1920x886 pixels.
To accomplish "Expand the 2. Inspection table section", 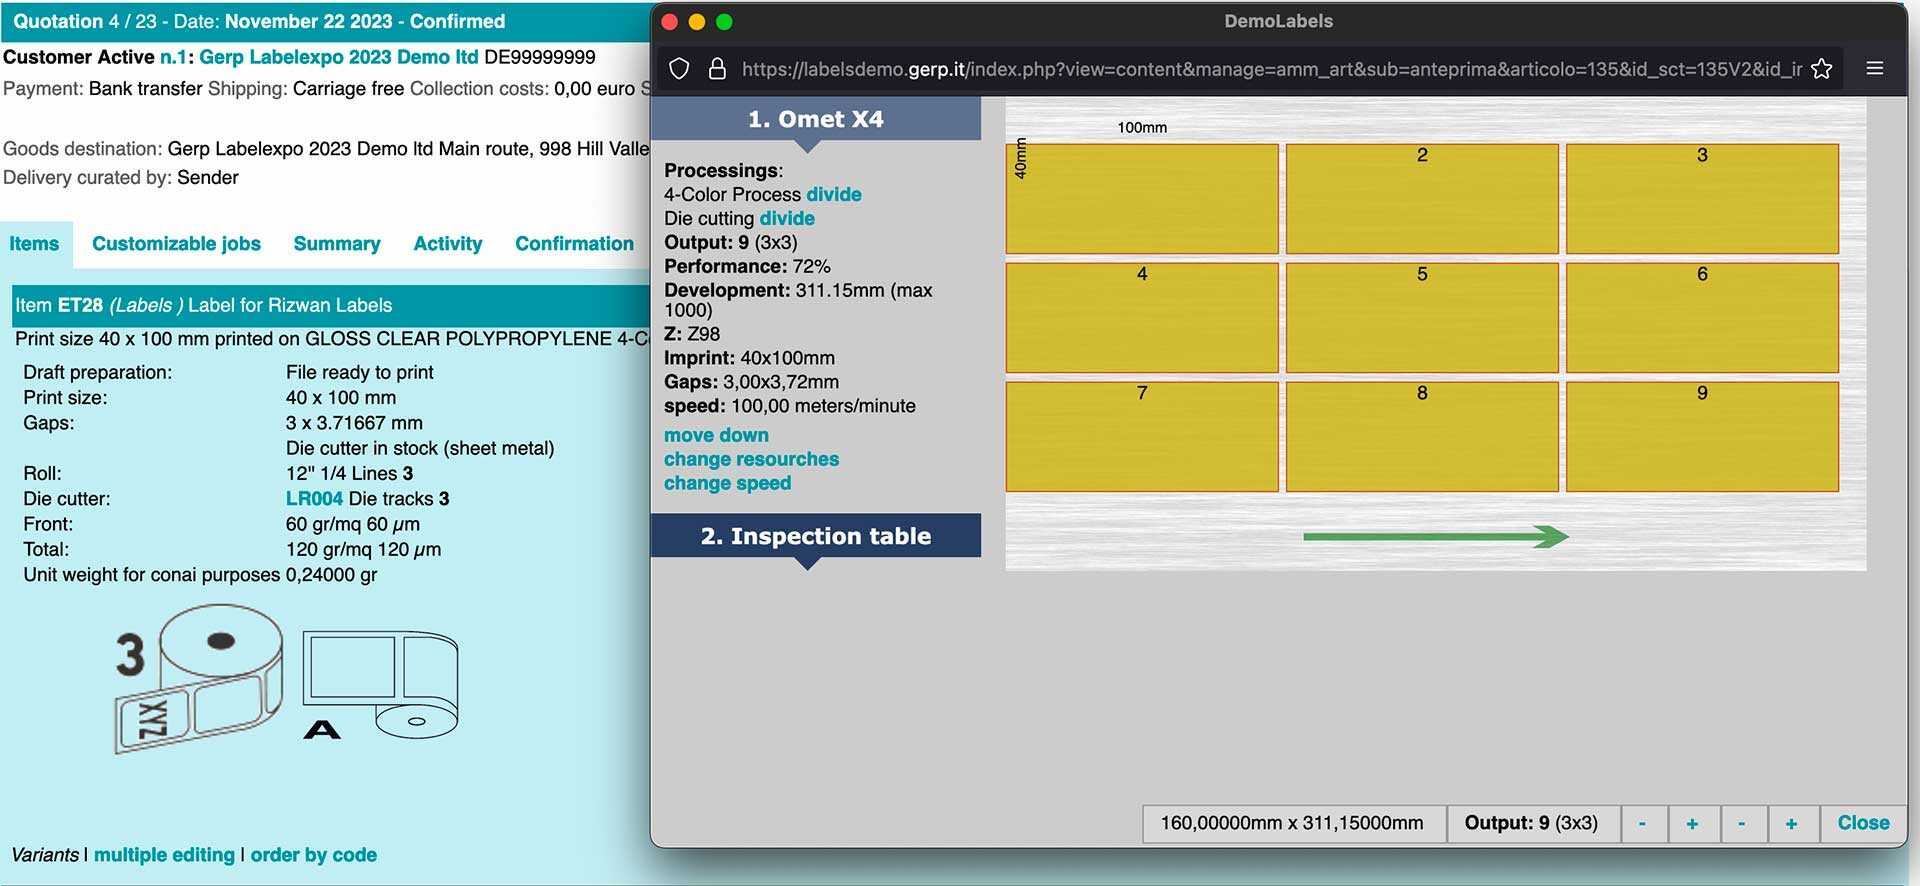I will pyautogui.click(x=815, y=536).
